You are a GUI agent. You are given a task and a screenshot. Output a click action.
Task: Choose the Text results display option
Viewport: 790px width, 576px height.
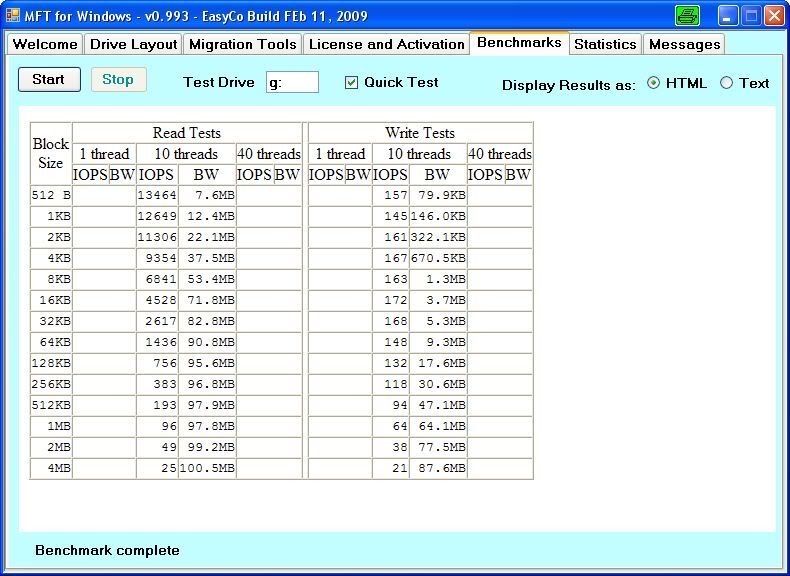[727, 83]
